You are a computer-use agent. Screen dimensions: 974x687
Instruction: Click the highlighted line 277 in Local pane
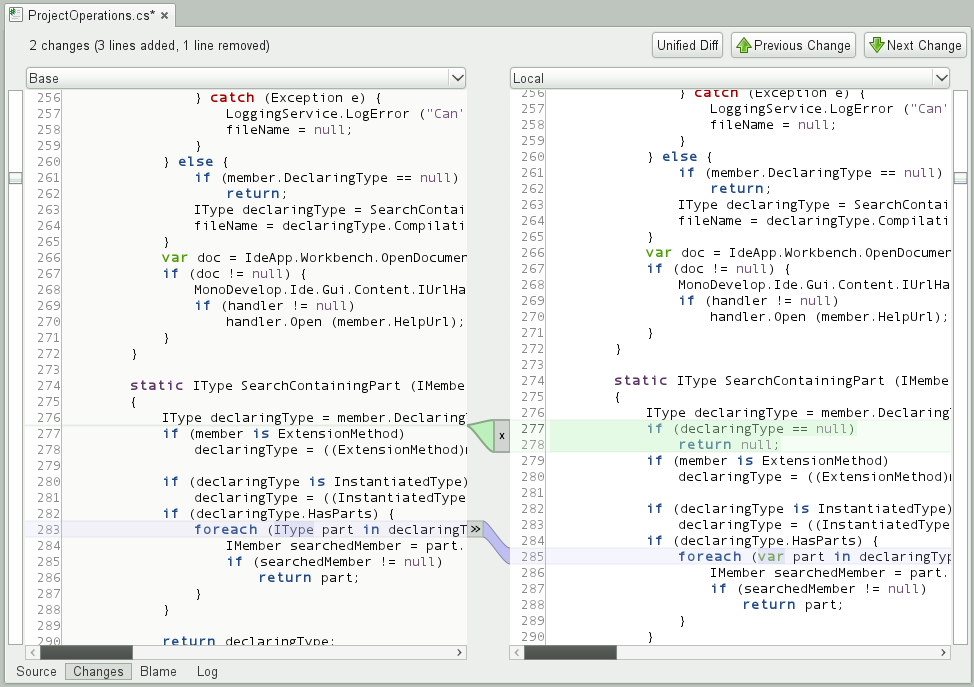(x=750, y=429)
